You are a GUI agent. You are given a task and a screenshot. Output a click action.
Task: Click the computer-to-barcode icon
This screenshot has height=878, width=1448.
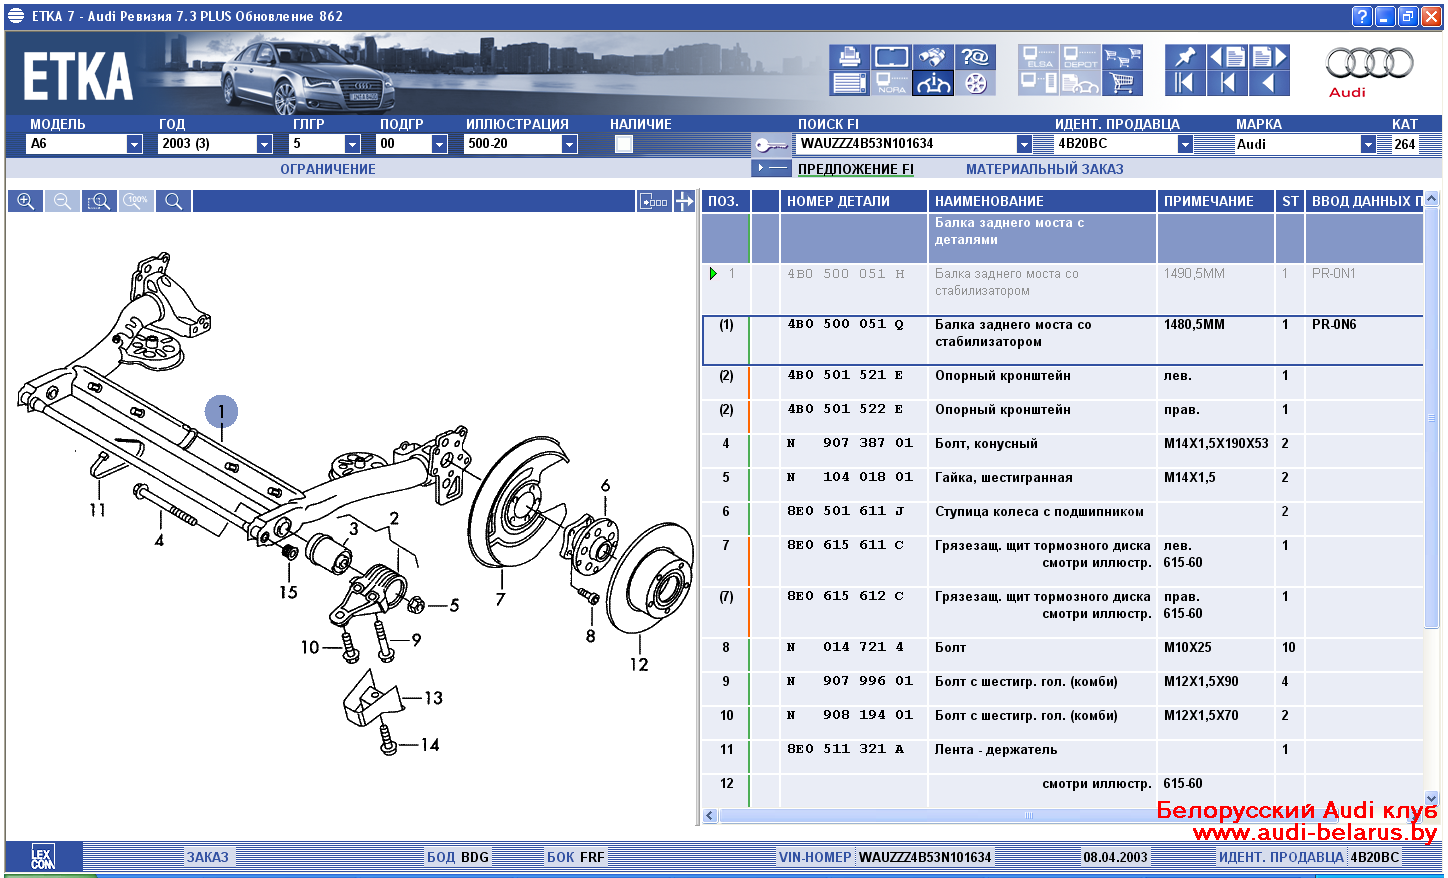pyautogui.click(x=1038, y=83)
